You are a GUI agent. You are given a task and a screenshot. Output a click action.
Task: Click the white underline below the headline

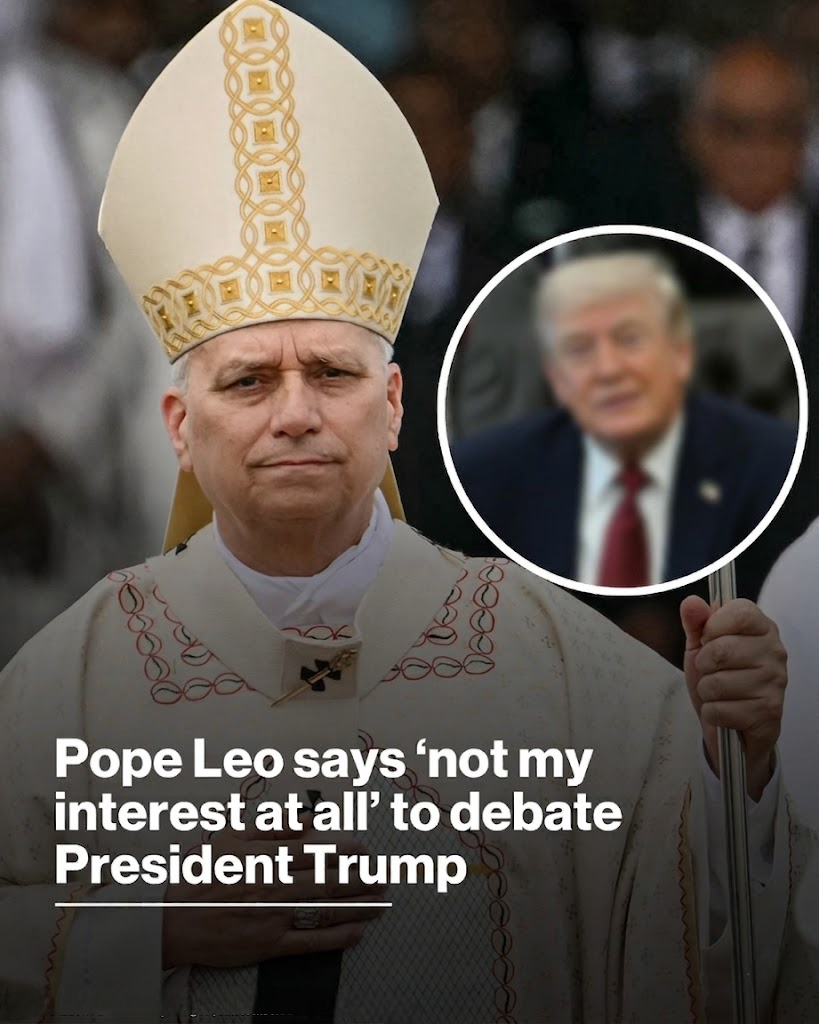(223, 904)
